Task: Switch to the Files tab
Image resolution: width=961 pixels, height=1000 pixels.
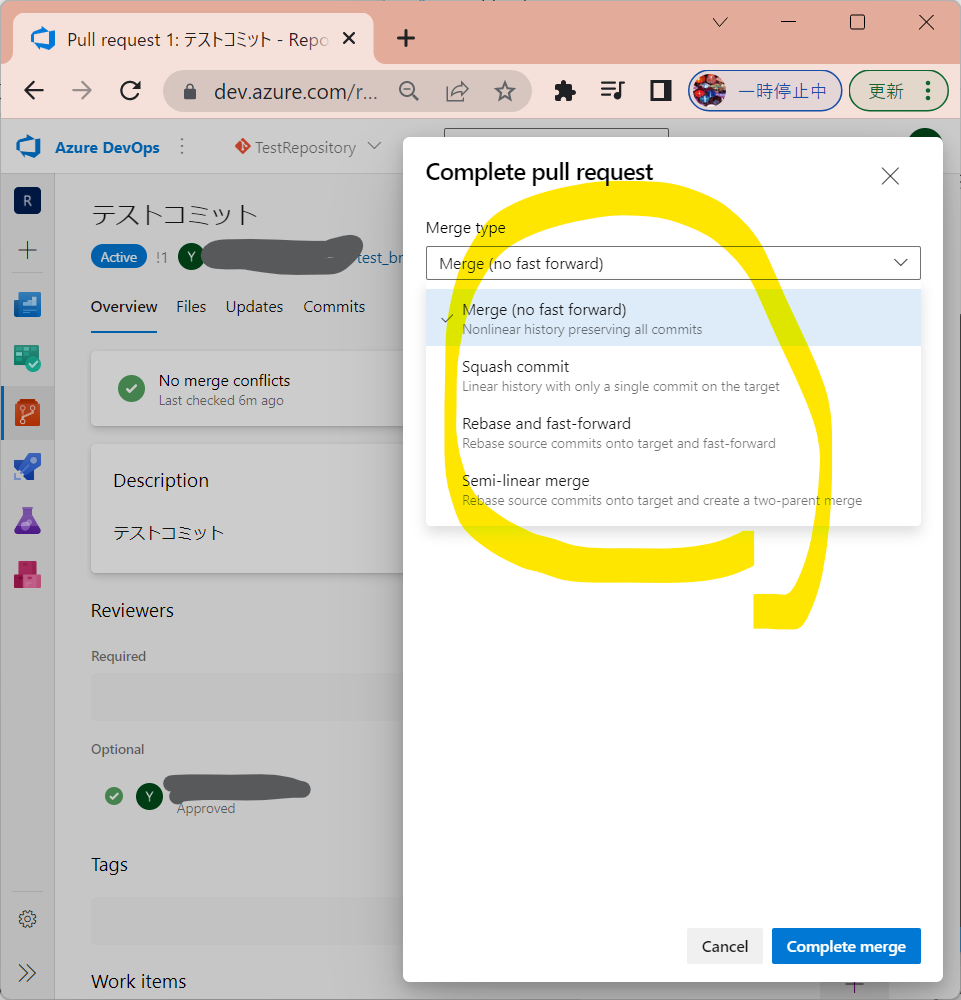Action: point(191,307)
